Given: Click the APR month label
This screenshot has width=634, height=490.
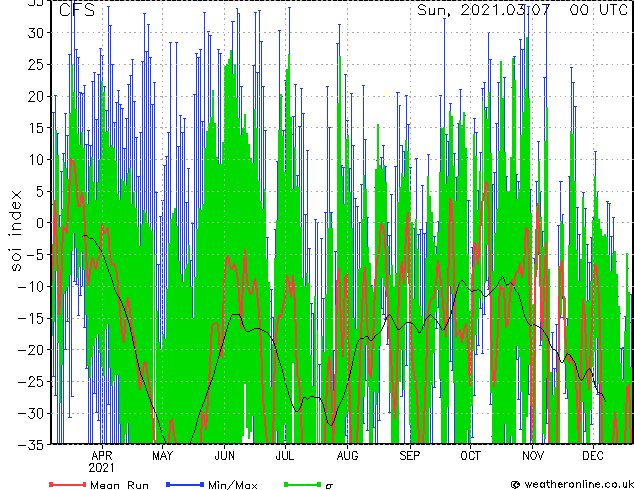Looking at the screenshot, I should 101,456.
